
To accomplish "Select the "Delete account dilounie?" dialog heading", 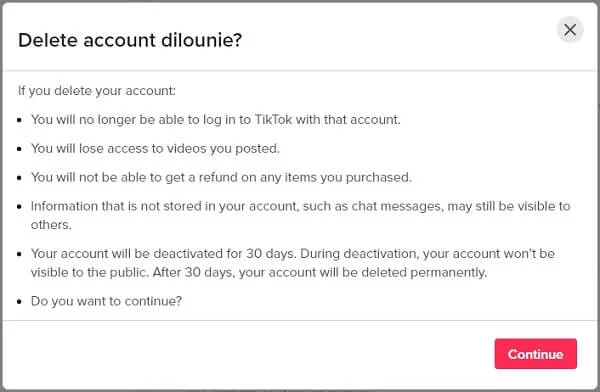I will point(130,40).
